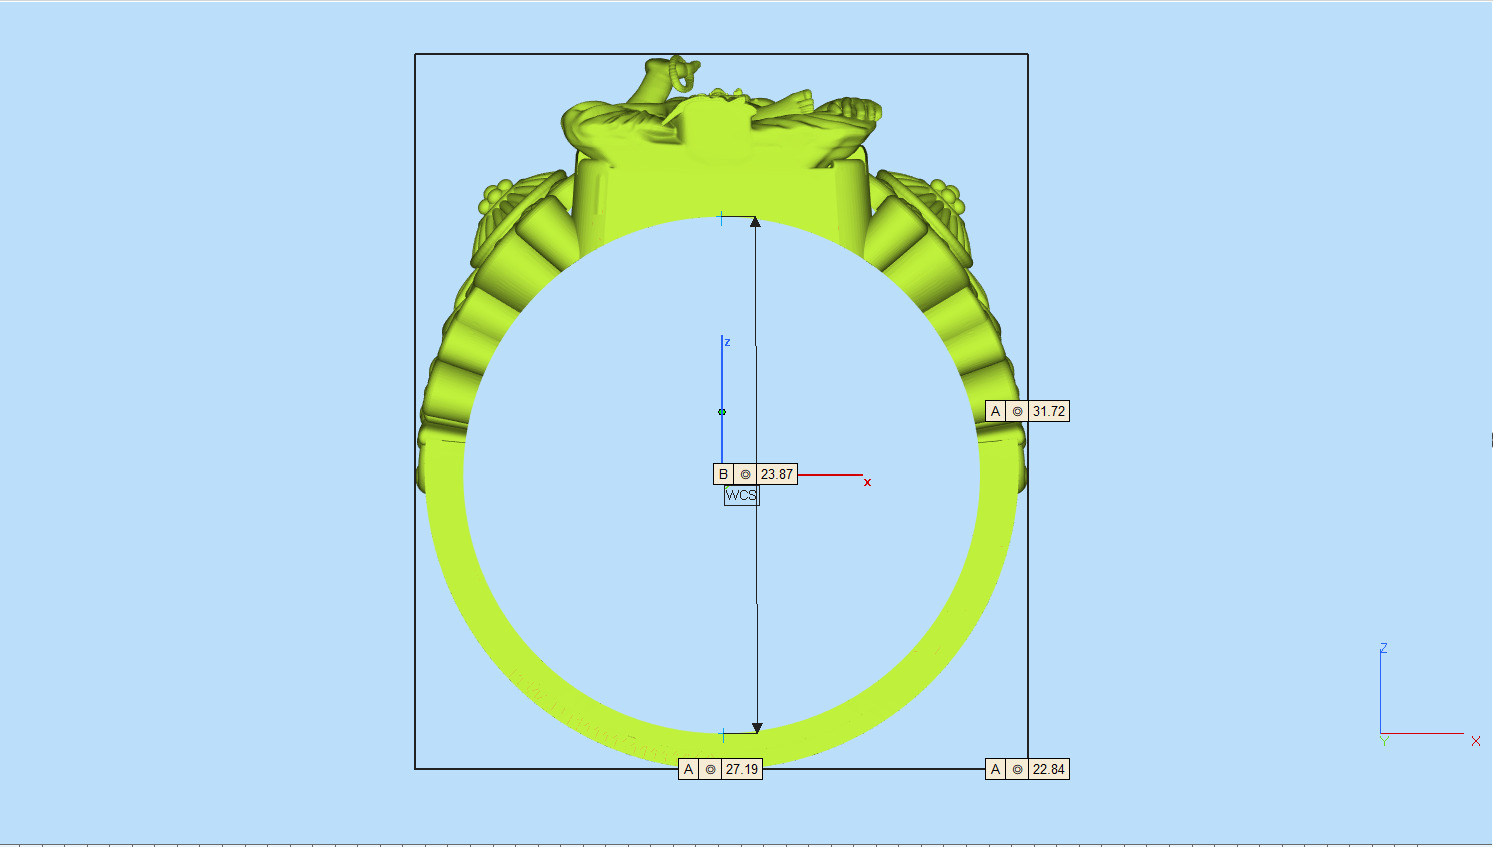
Task: Click the green origin point on the Z axis
Action: (x=722, y=411)
